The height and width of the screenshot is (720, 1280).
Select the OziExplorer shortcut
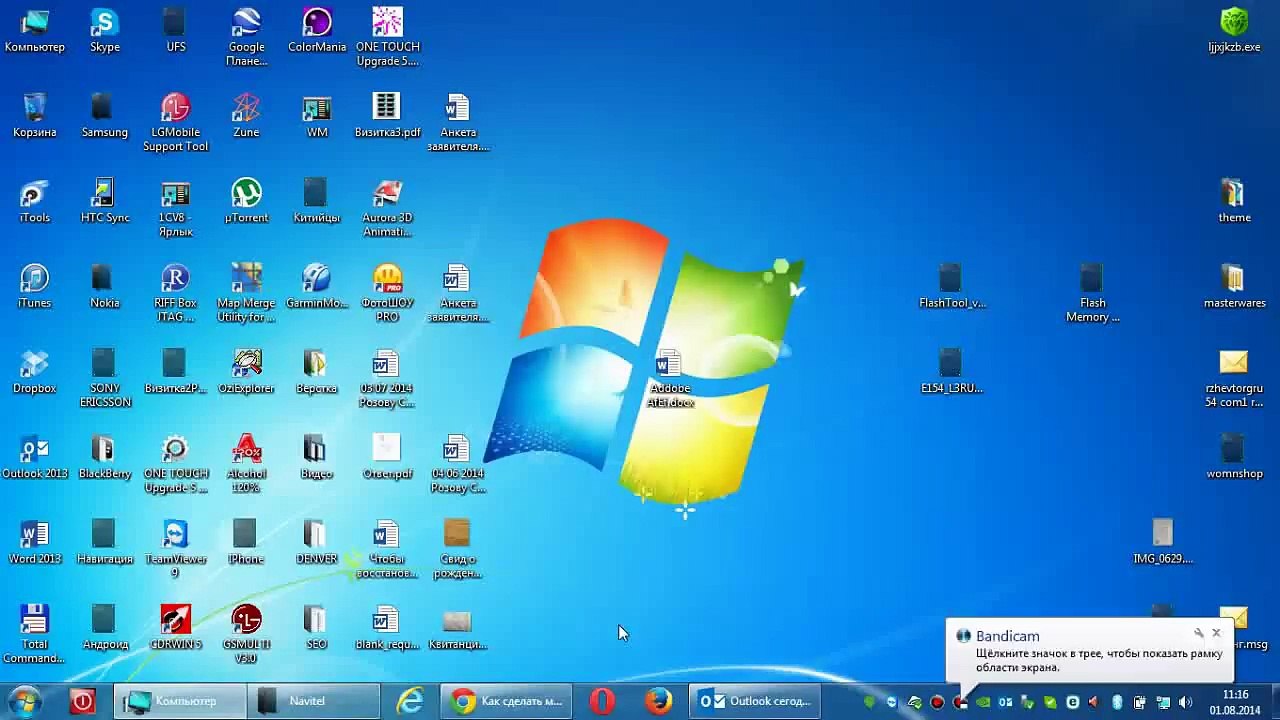pyautogui.click(x=246, y=371)
